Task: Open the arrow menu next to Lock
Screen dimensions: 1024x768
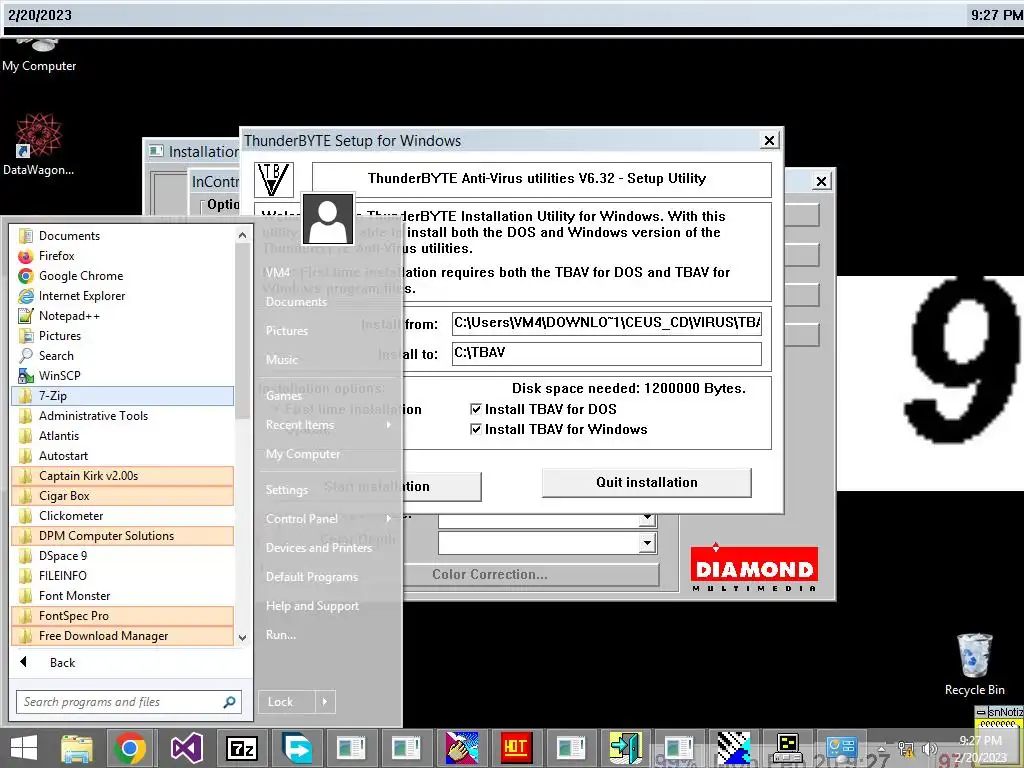Action: pos(325,702)
